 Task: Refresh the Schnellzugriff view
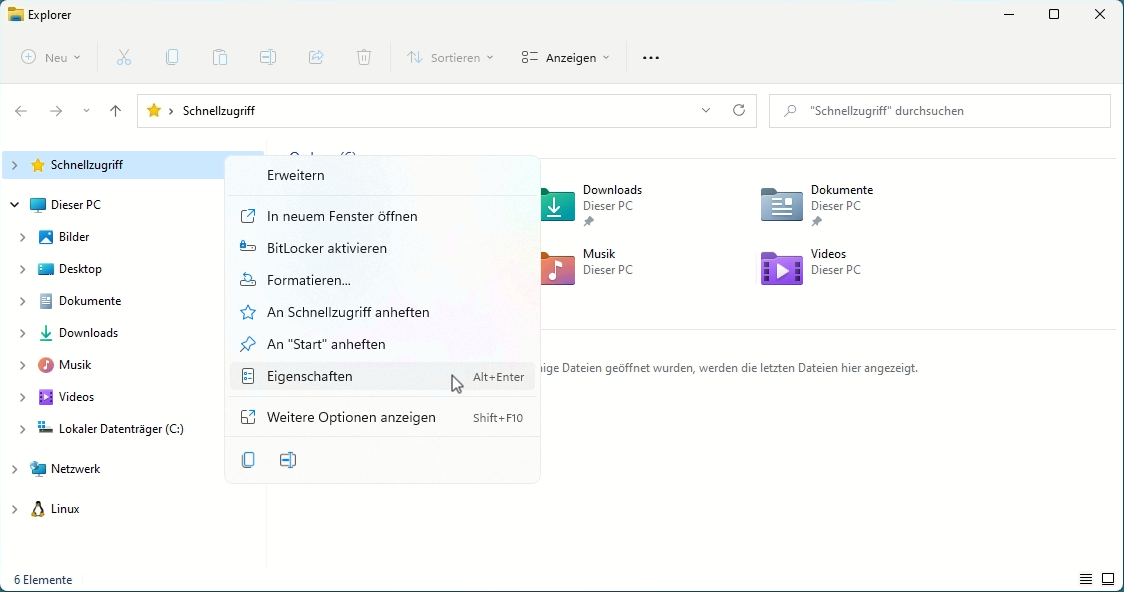(x=739, y=110)
